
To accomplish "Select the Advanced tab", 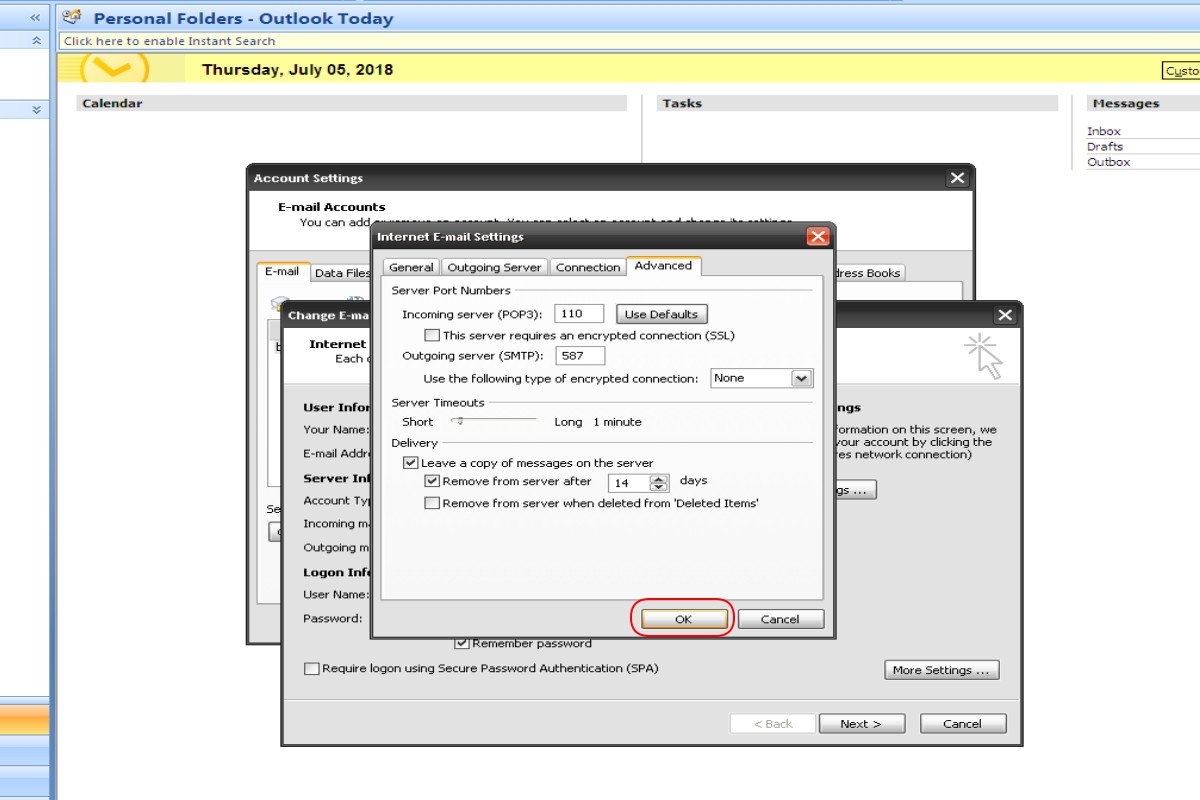I will [x=663, y=265].
